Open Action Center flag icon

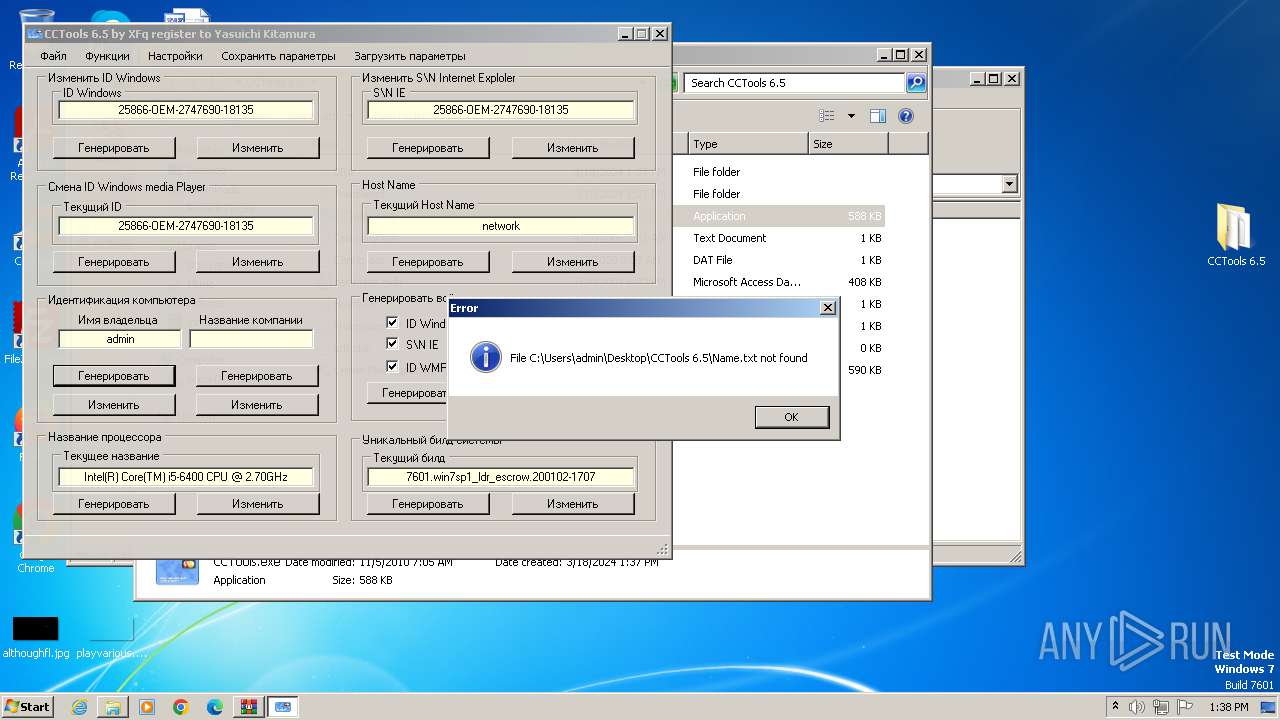pos(1184,707)
